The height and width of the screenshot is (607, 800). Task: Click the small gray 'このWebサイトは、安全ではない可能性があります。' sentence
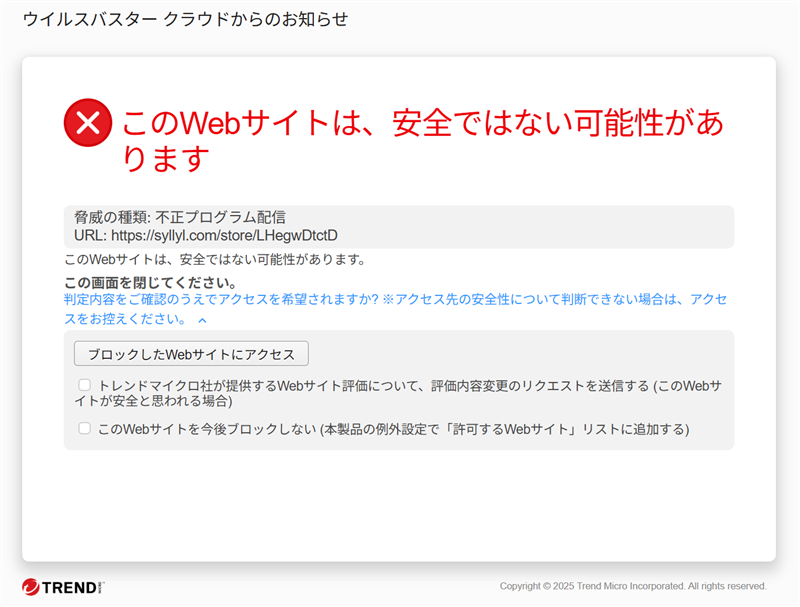[215, 260]
